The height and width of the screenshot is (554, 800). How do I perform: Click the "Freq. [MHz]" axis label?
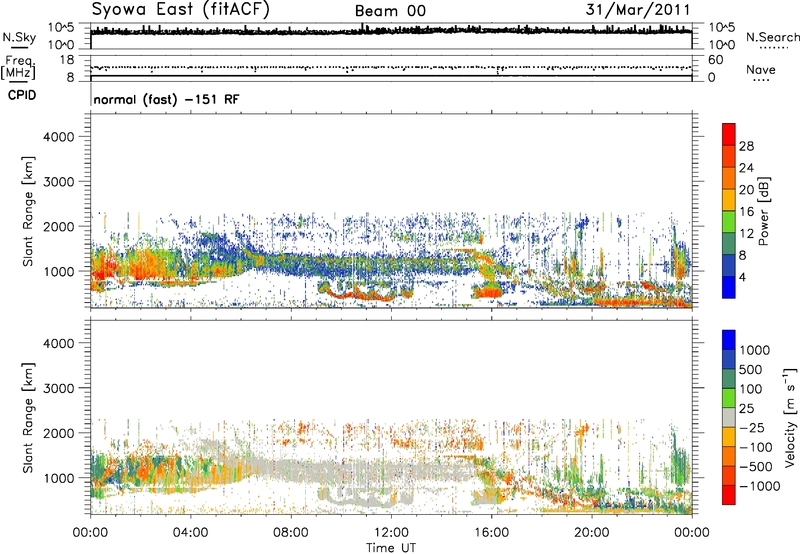pos(19,67)
